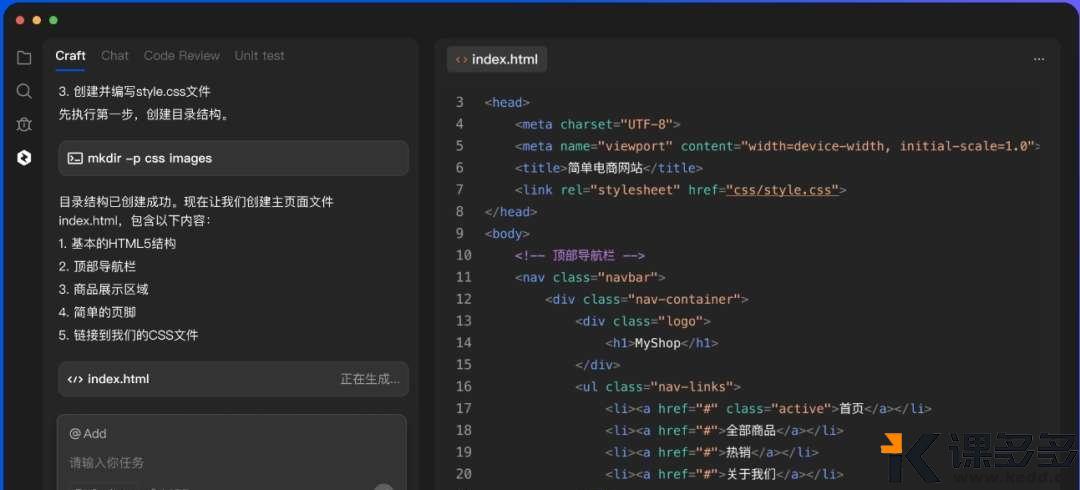
Task: Click the meta charset UTF-8 line
Action: click(x=597, y=124)
